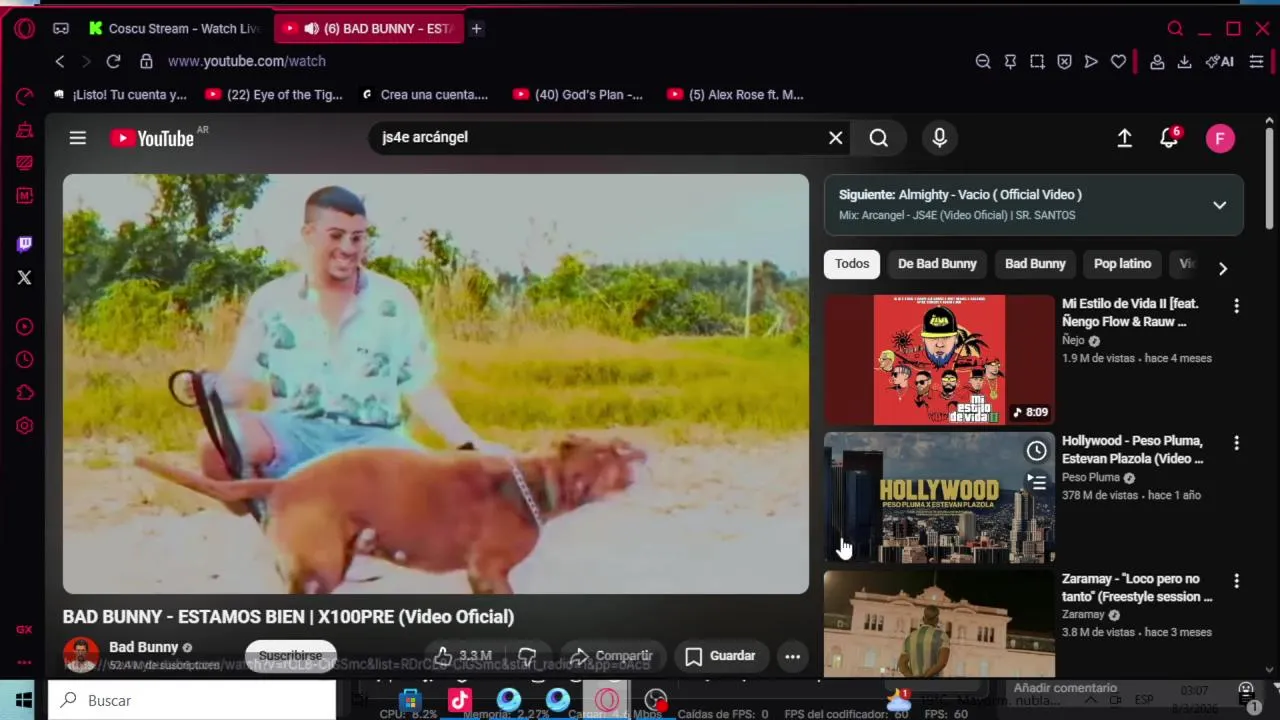This screenshot has width=1280, height=720.
Task: Click the zoom-out magnifier in address bar
Action: [x=983, y=61]
